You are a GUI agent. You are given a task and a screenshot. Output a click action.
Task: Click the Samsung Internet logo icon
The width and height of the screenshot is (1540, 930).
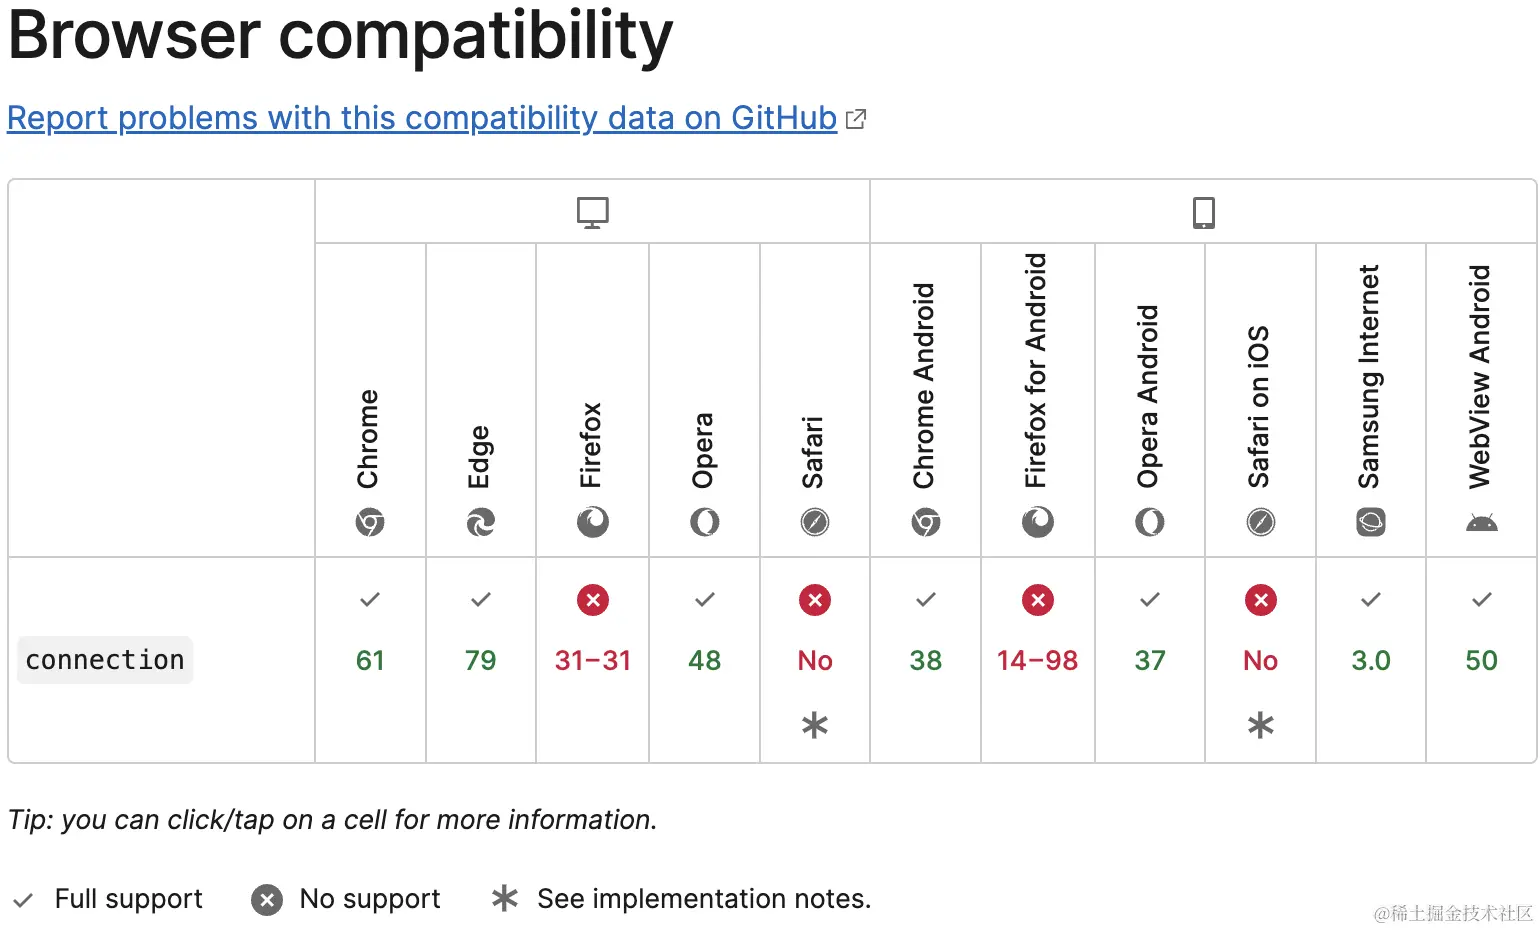point(1371,522)
